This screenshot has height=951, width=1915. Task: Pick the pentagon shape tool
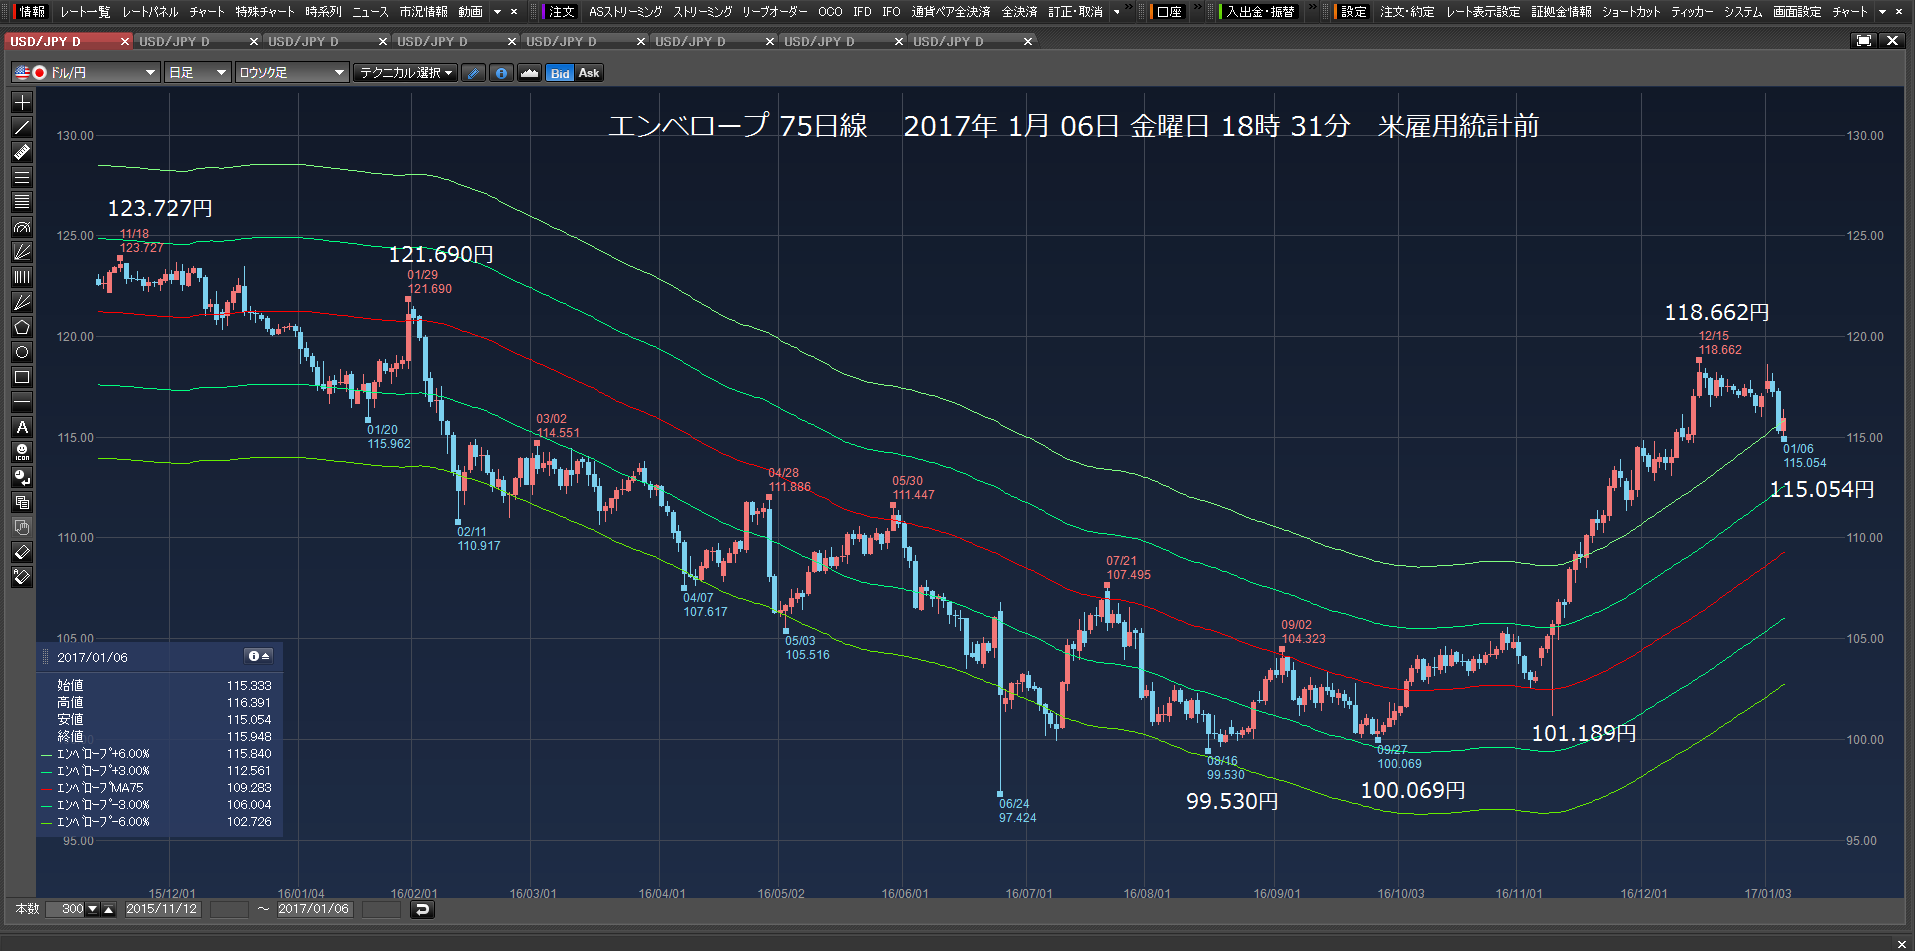(22, 327)
